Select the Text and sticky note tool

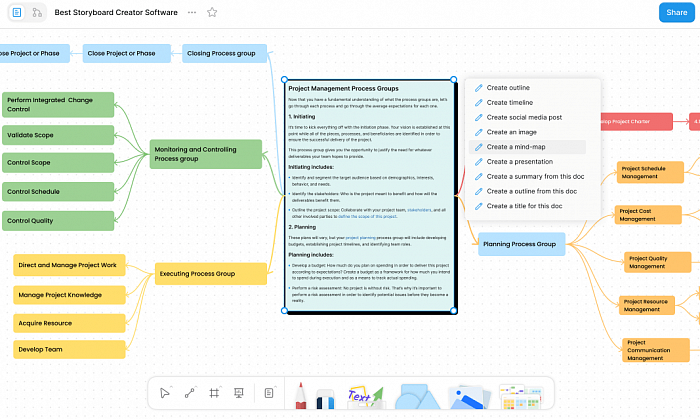coord(365,397)
